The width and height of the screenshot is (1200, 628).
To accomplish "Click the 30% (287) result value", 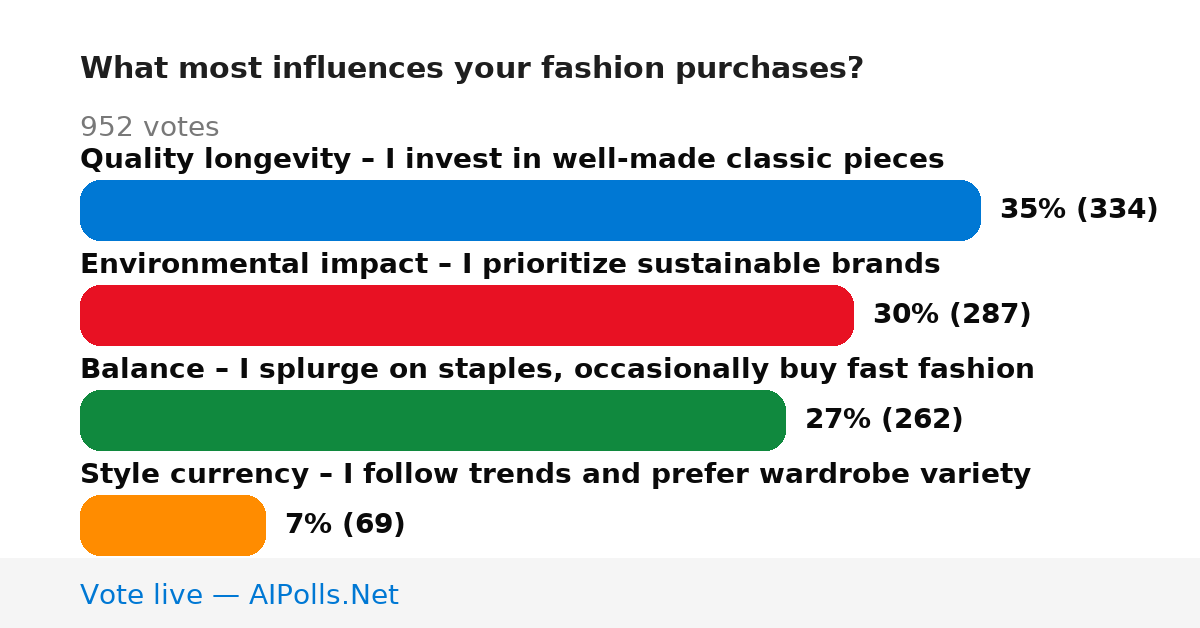I will click(952, 314).
